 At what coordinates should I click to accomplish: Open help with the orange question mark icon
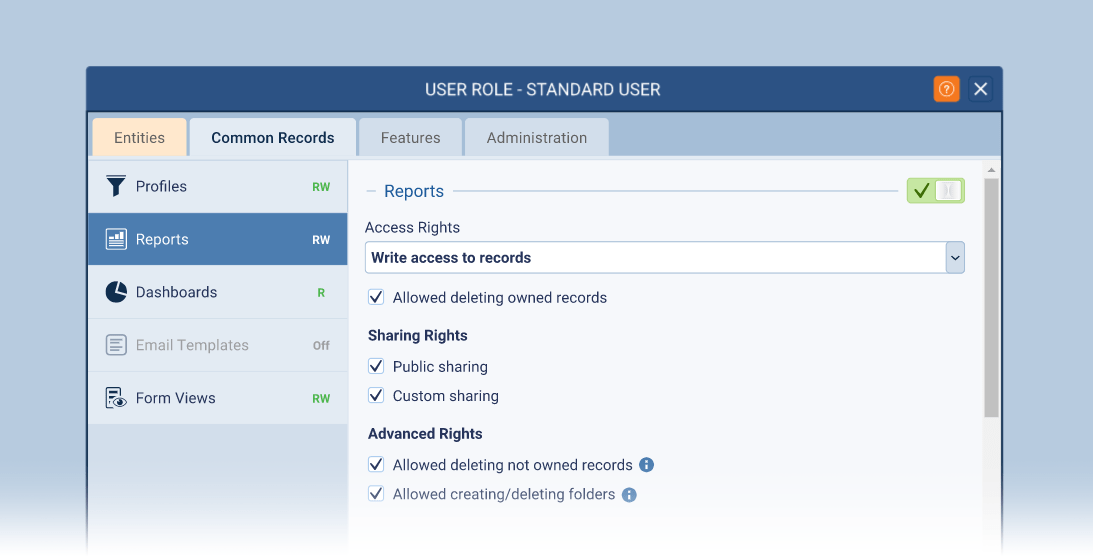click(x=946, y=89)
